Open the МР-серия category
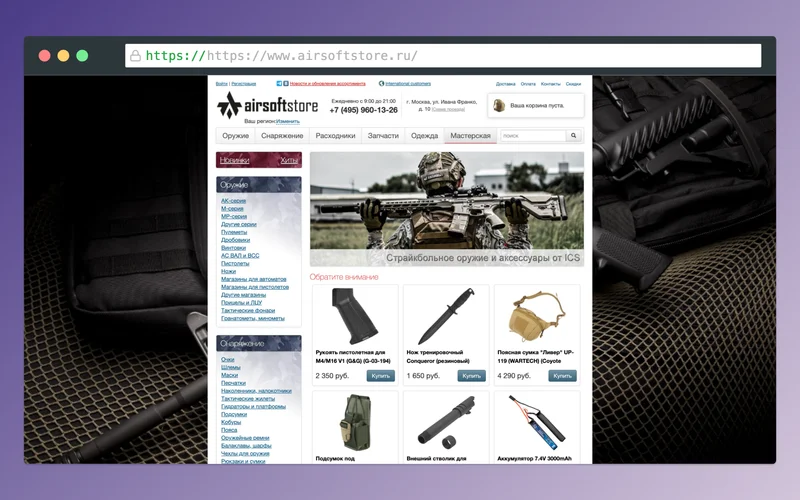Viewport: 800px width, 500px height. coord(234,216)
